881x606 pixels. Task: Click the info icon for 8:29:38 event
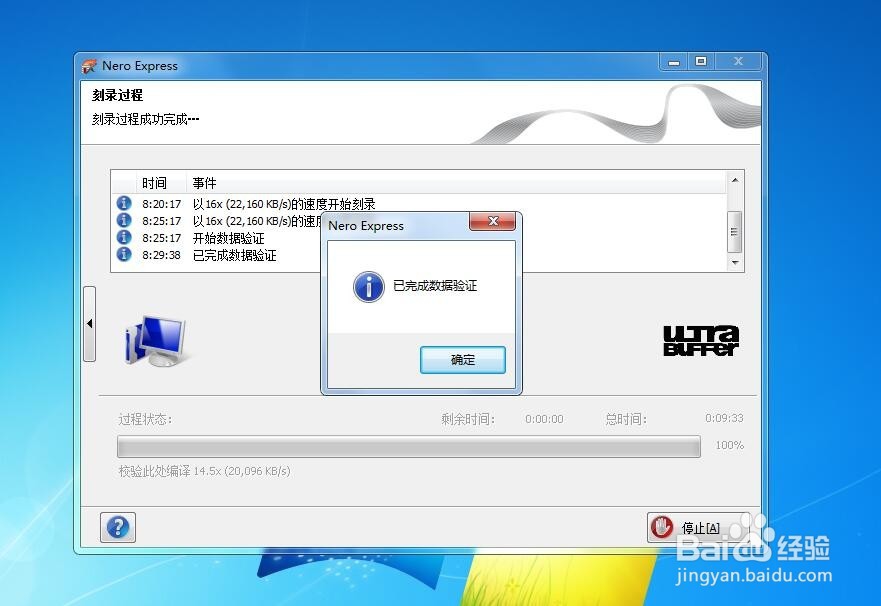coord(124,254)
